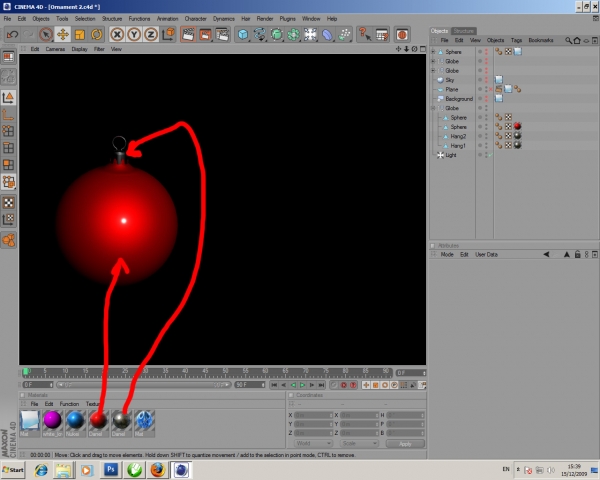The image size is (600, 480).
Task: Open the Render Settings icon
Action: coord(222,34)
